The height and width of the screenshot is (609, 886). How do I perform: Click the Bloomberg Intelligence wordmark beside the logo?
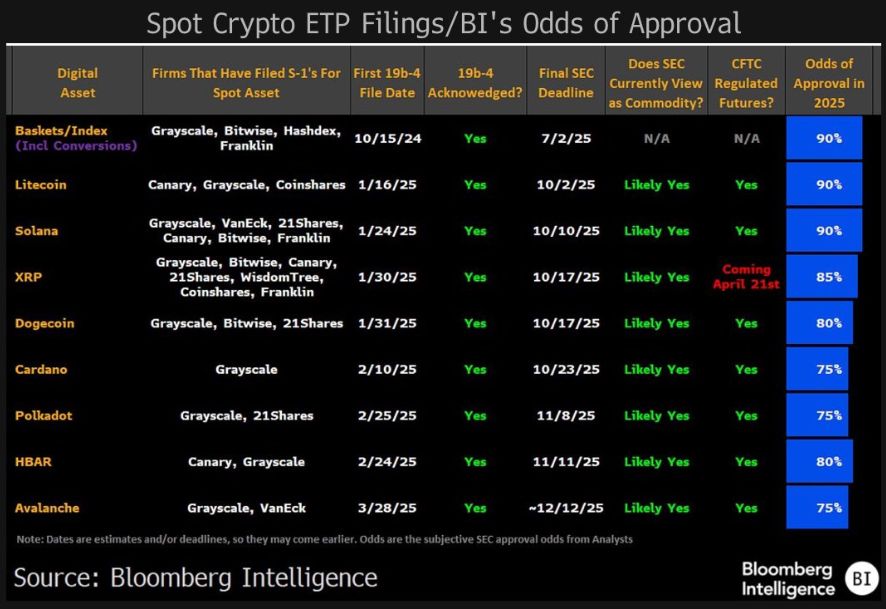pos(787,579)
